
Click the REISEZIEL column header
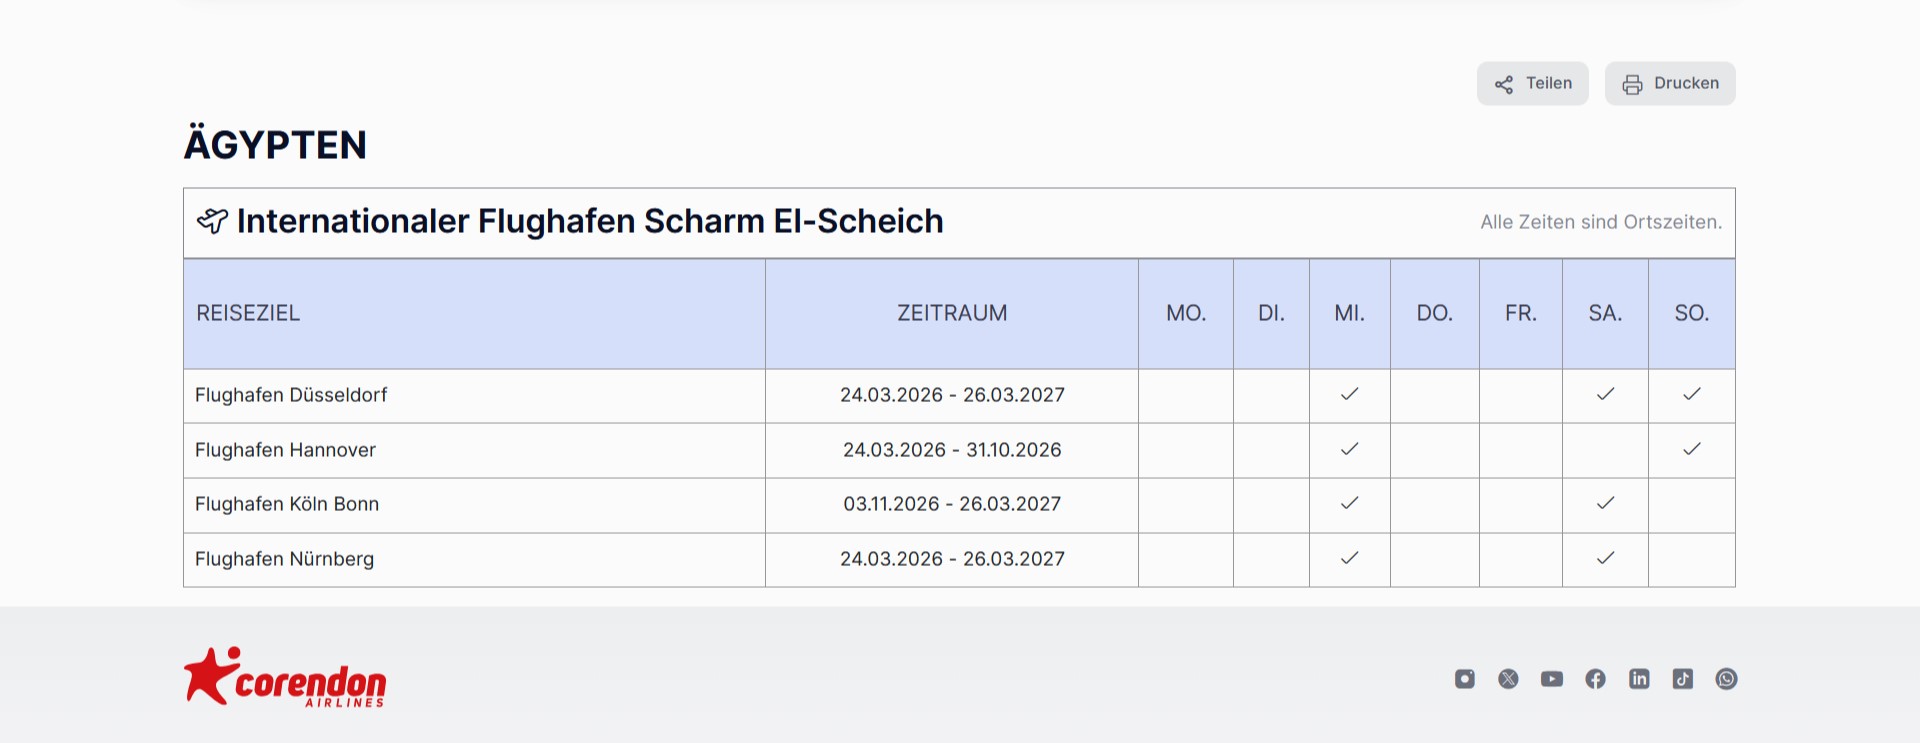(x=248, y=313)
